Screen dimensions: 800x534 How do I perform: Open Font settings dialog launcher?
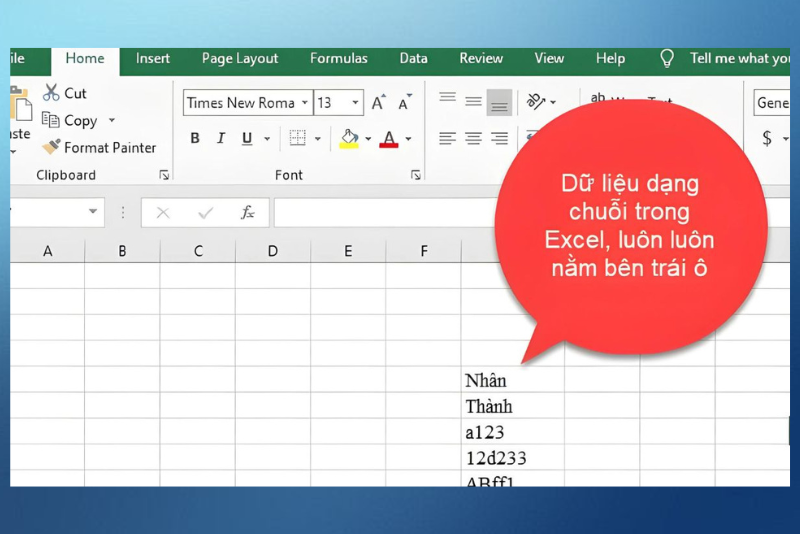416,175
